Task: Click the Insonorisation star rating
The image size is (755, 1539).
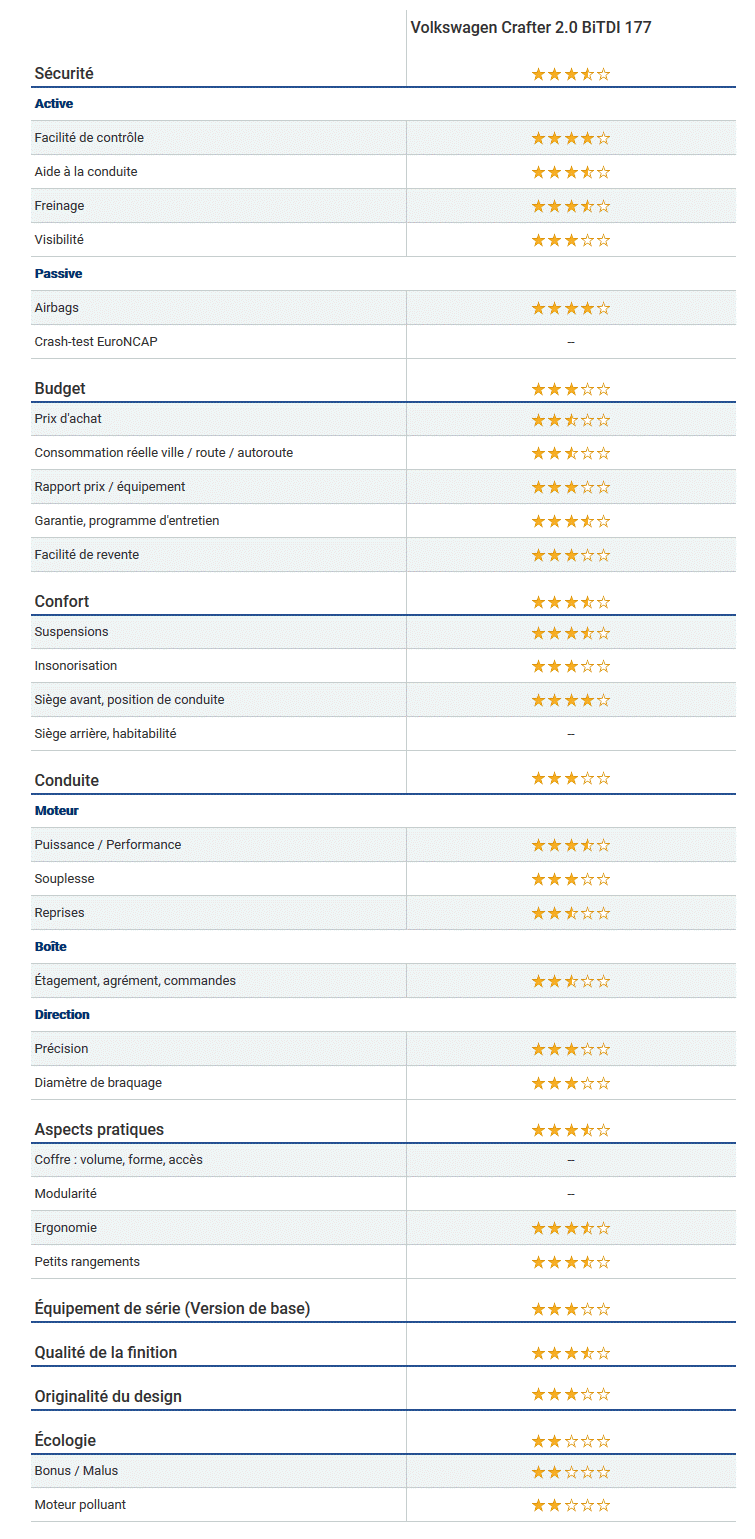Action: pos(570,666)
